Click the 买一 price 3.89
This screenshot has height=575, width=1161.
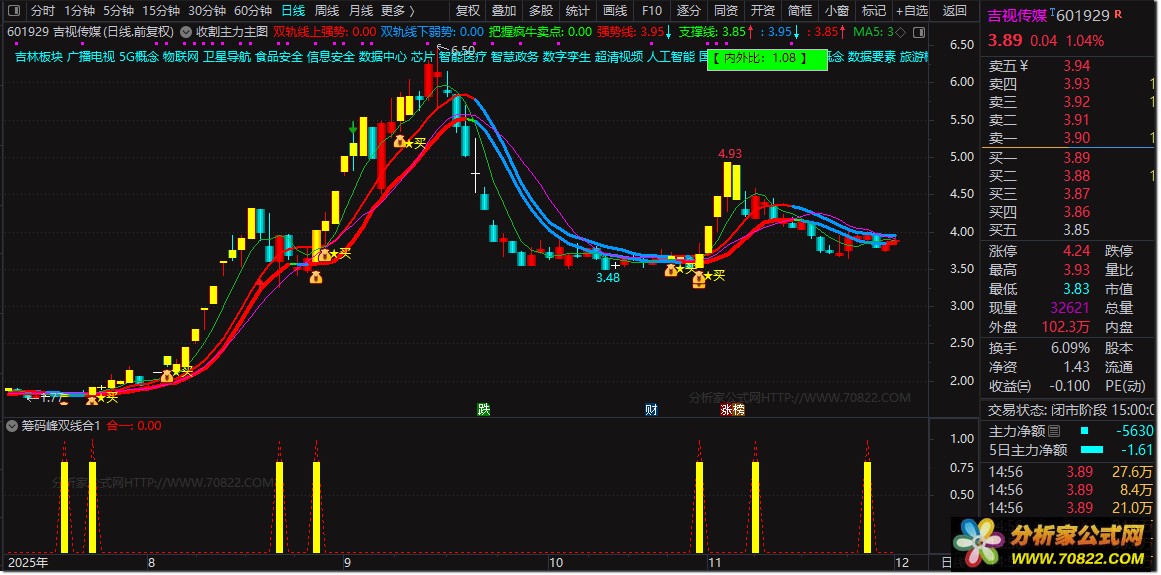[x=1077, y=158]
